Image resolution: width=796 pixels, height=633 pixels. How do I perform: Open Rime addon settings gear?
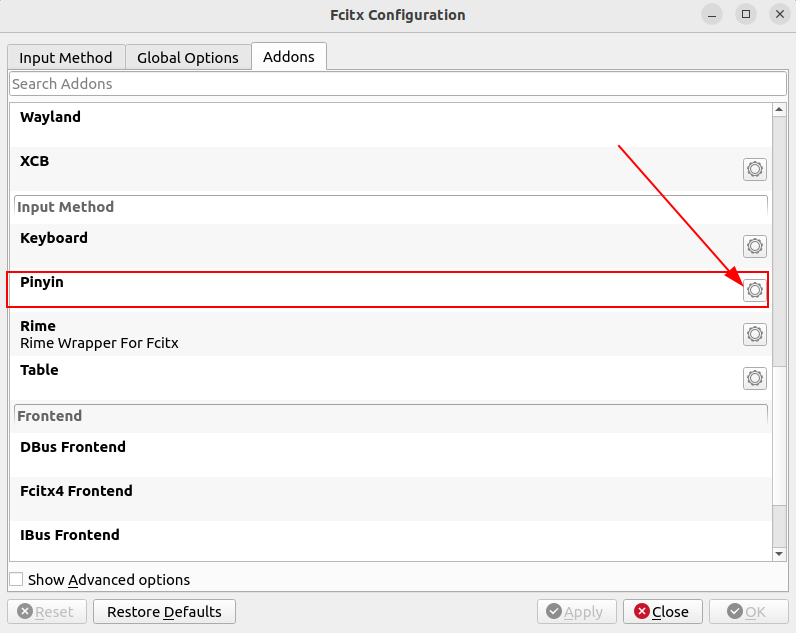pyautogui.click(x=754, y=334)
